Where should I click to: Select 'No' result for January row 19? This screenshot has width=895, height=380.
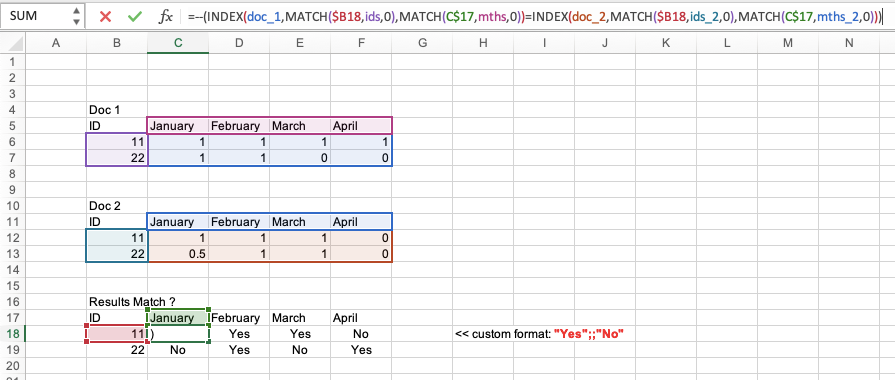pos(178,350)
